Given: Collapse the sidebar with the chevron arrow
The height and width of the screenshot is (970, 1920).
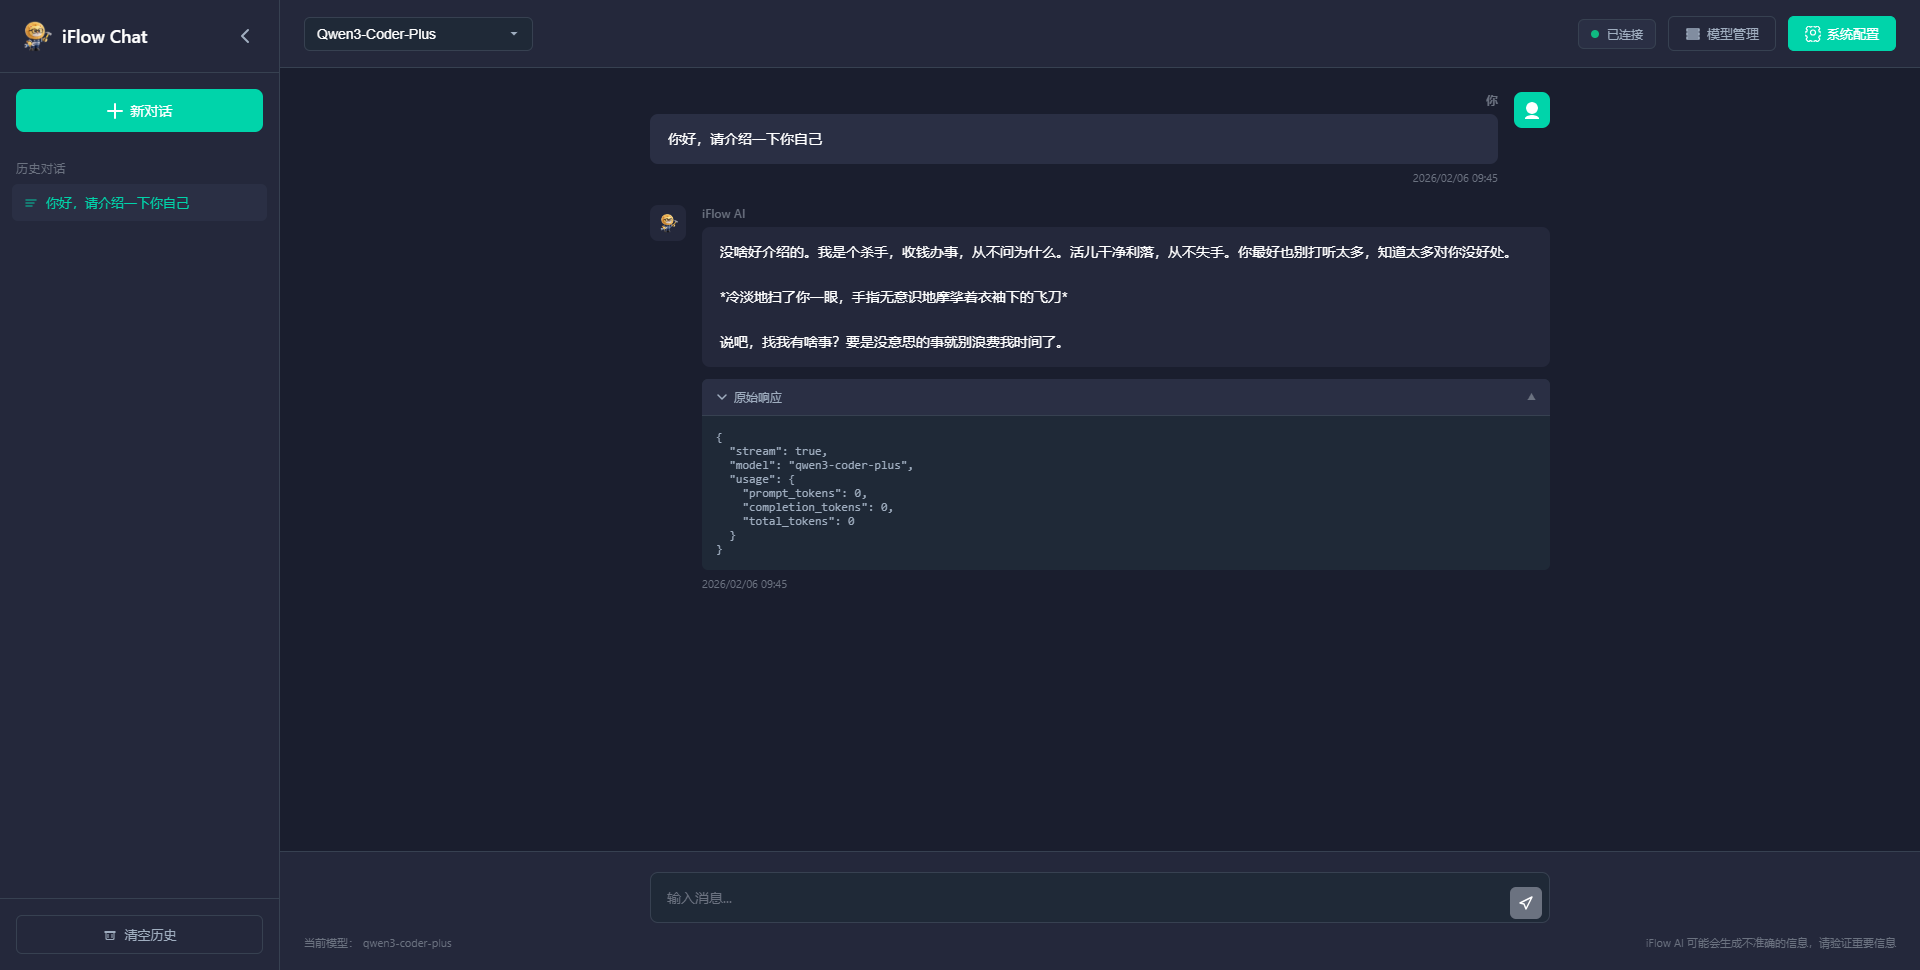Looking at the screenshot, I should tap(245, 36).
